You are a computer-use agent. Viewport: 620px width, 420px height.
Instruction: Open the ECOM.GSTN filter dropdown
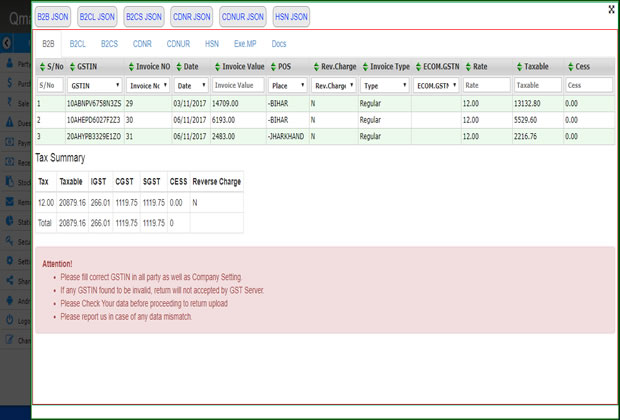[436, 85]
